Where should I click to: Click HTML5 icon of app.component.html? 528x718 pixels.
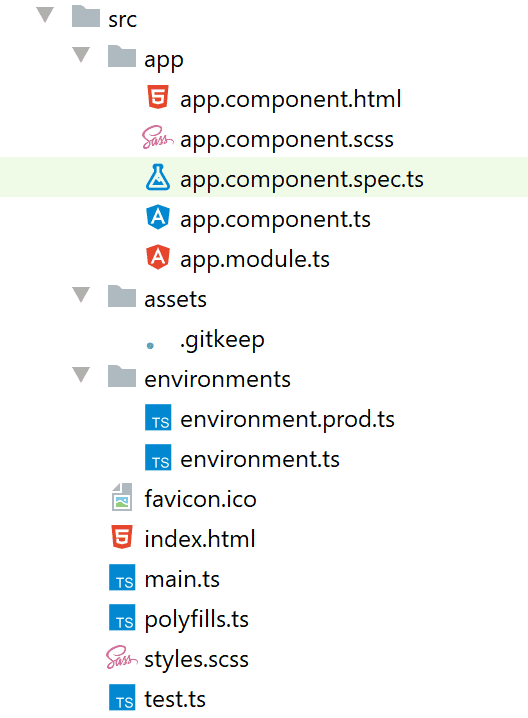tap(158, 97)
